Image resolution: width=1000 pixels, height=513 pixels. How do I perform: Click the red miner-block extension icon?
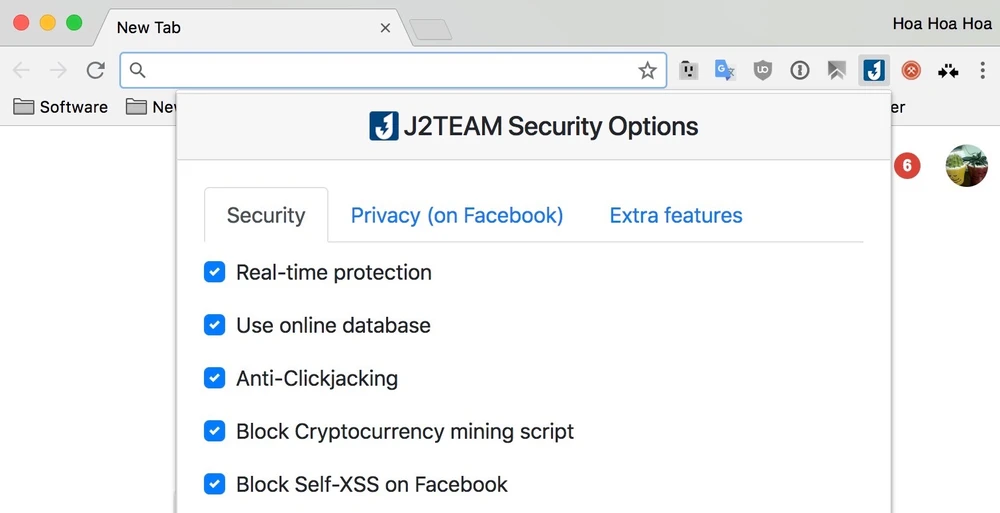pos(911,70)
